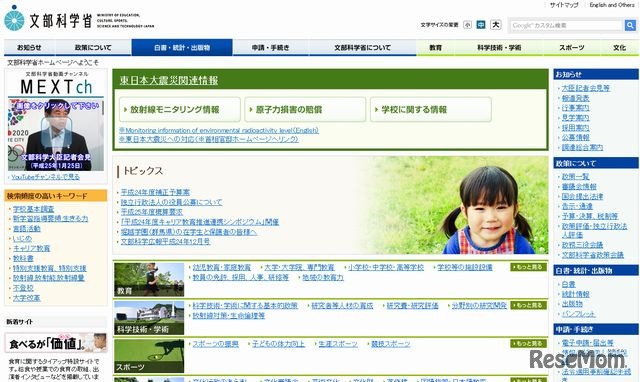Open 独立行政法人の役員公募について topic
Image resolution: width=640 pixels, height=382 pixels.
[x=171, y=202]
